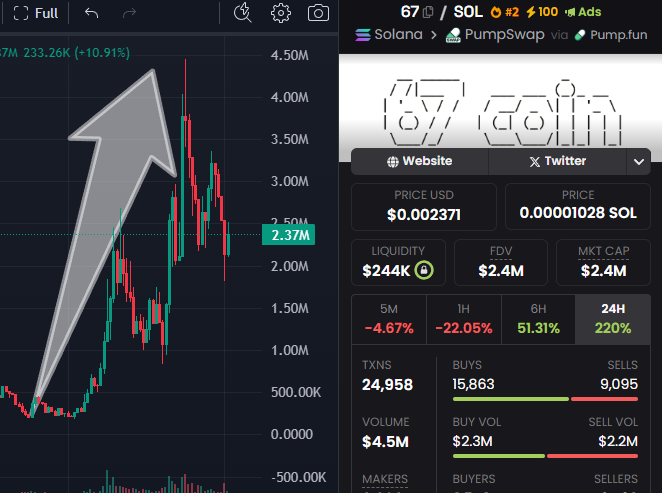Image resolution: width=662 pixels, height=493 pixels.
Task: Click the LIQUIDITY $244K value
Action: point(386,271)
